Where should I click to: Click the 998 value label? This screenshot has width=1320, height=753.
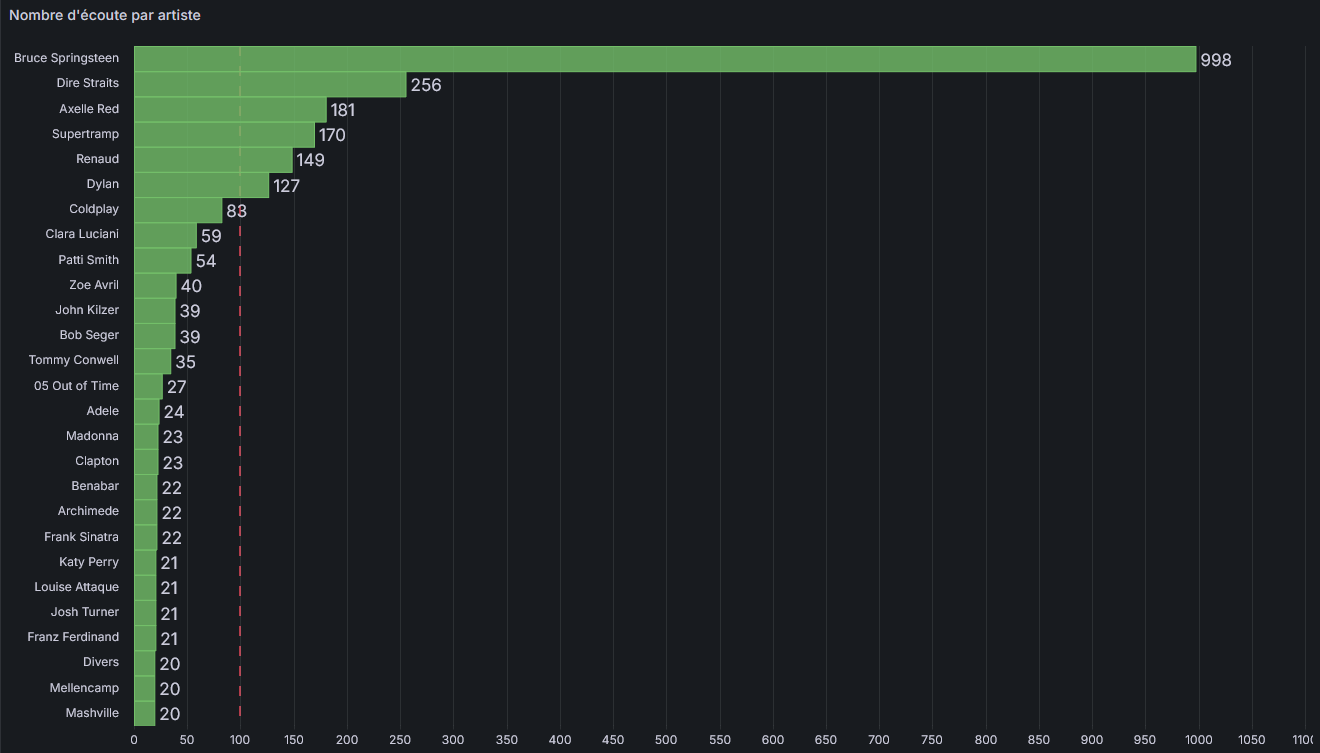[1216, 60]
